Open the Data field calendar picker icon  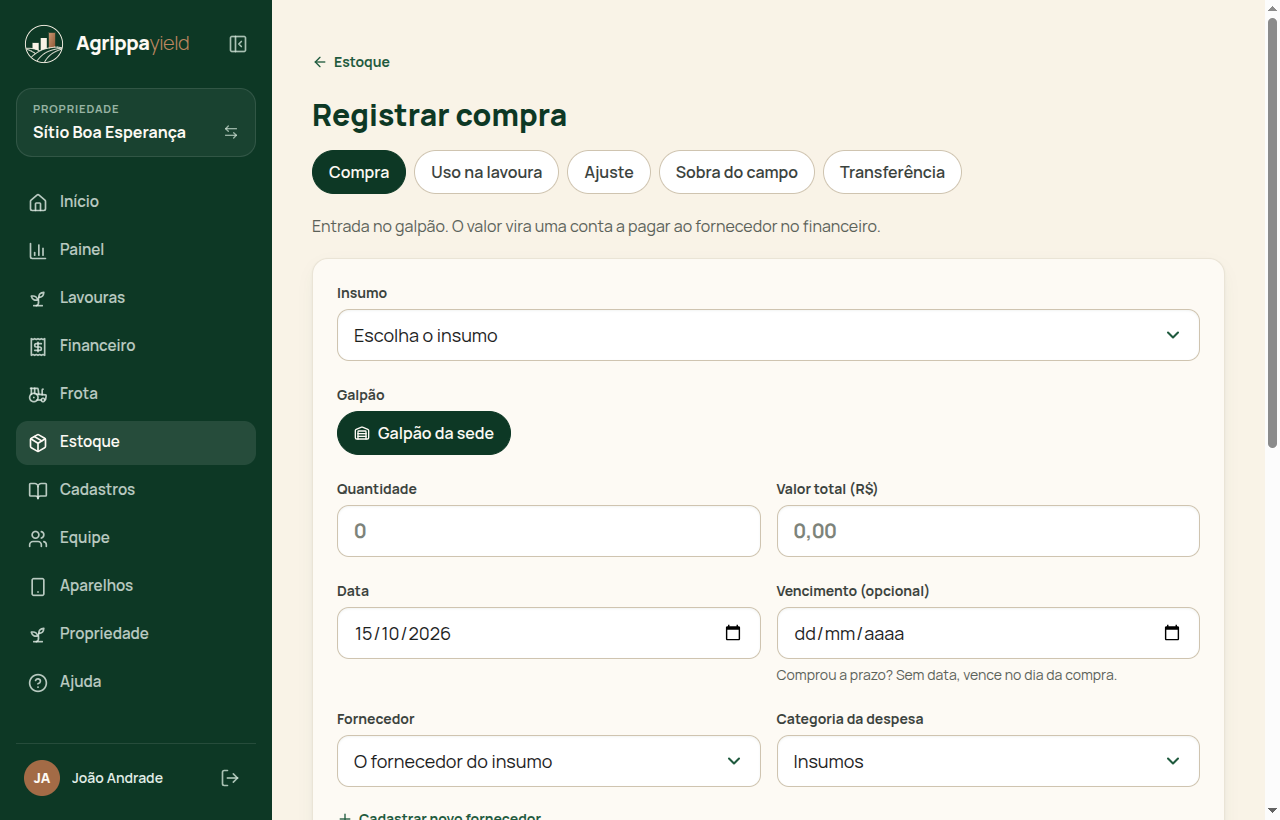tap(733, 633)
